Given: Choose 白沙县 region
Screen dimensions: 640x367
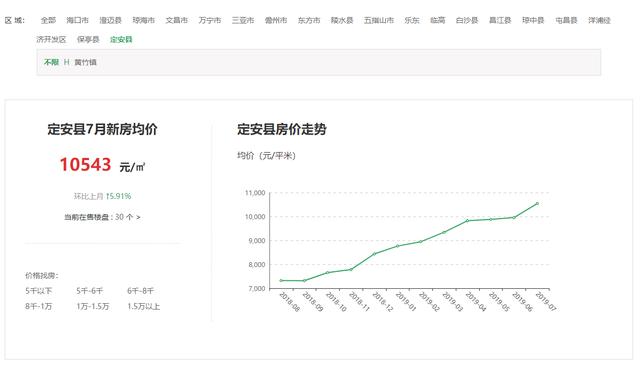Looking at the screenshot, I should 467,20.
